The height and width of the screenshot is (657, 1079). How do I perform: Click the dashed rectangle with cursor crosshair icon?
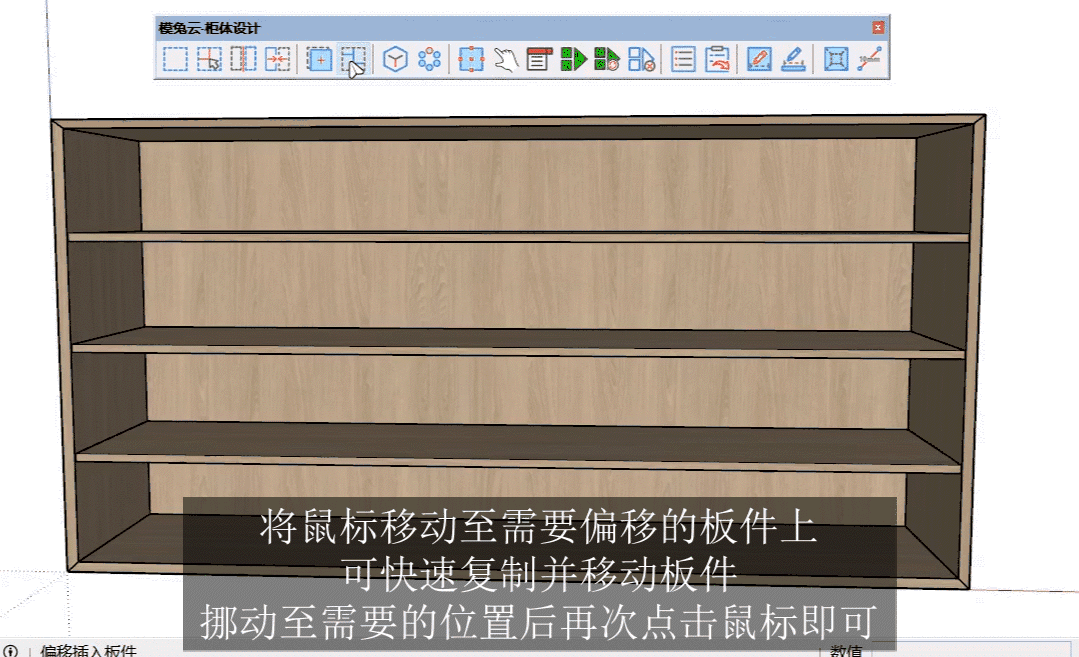click(209, 60)
